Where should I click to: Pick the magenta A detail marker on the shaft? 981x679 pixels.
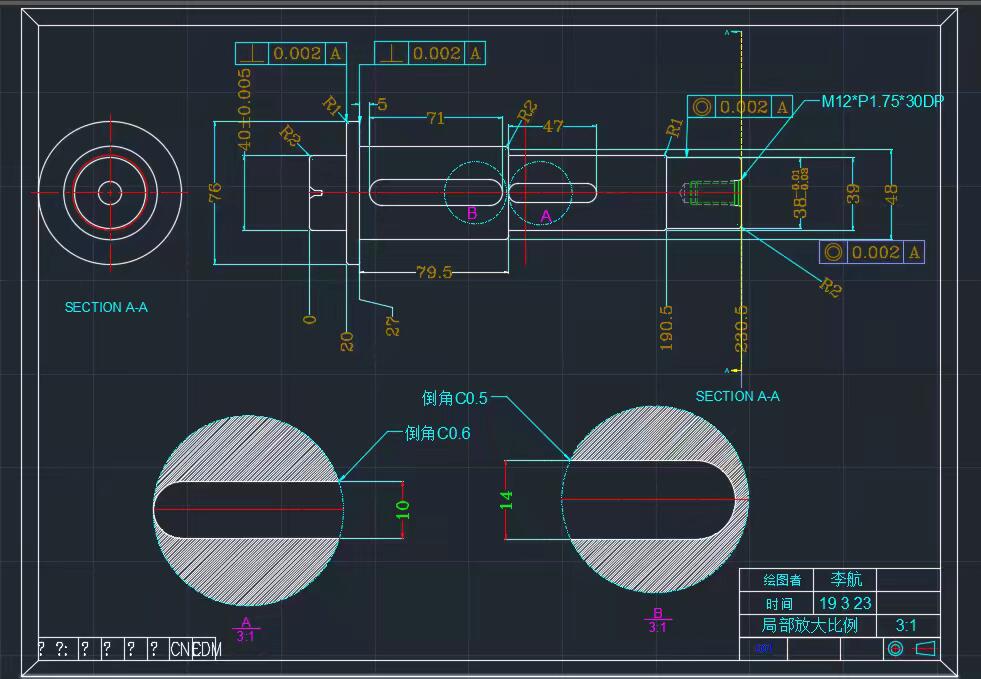coord(545,215)
